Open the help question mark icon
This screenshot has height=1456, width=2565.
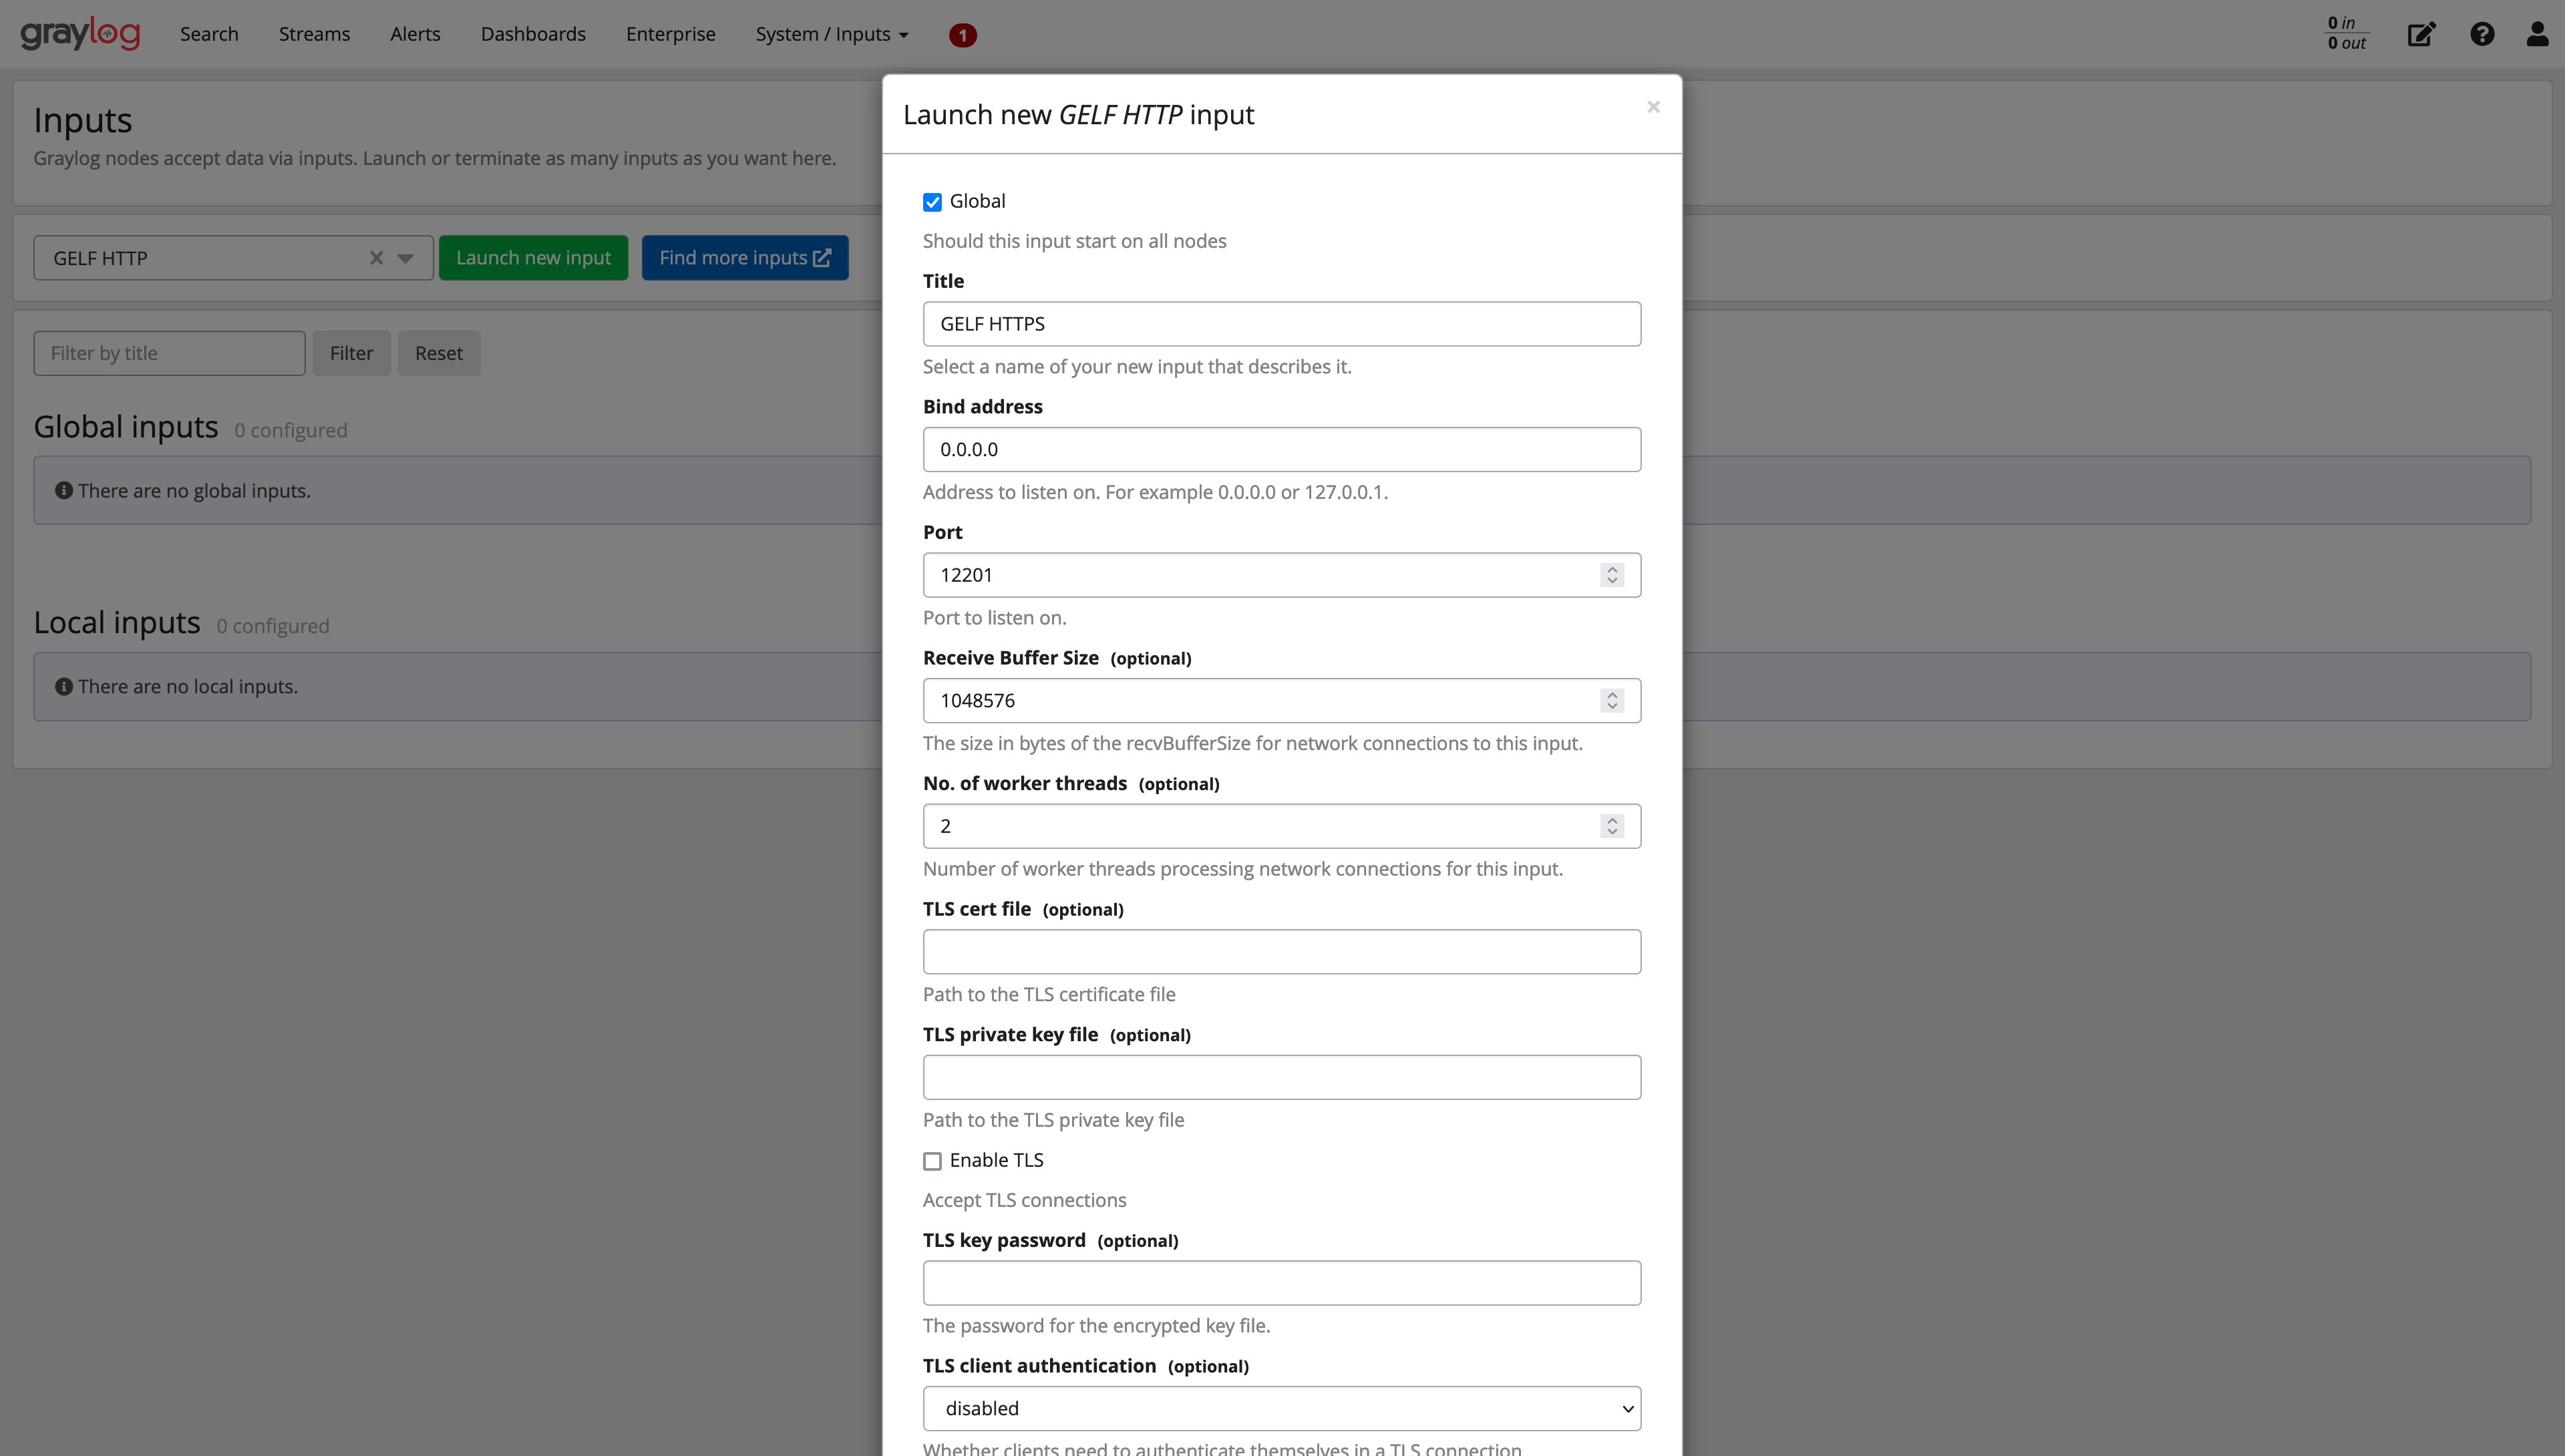coord(2483,33)
